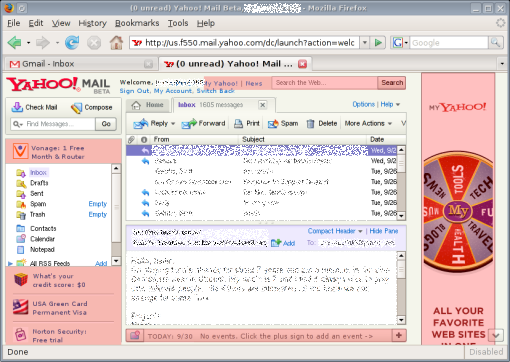Expand All RSS Feeds tree
This screenshot has width=510, height=362.
point(10,263)
